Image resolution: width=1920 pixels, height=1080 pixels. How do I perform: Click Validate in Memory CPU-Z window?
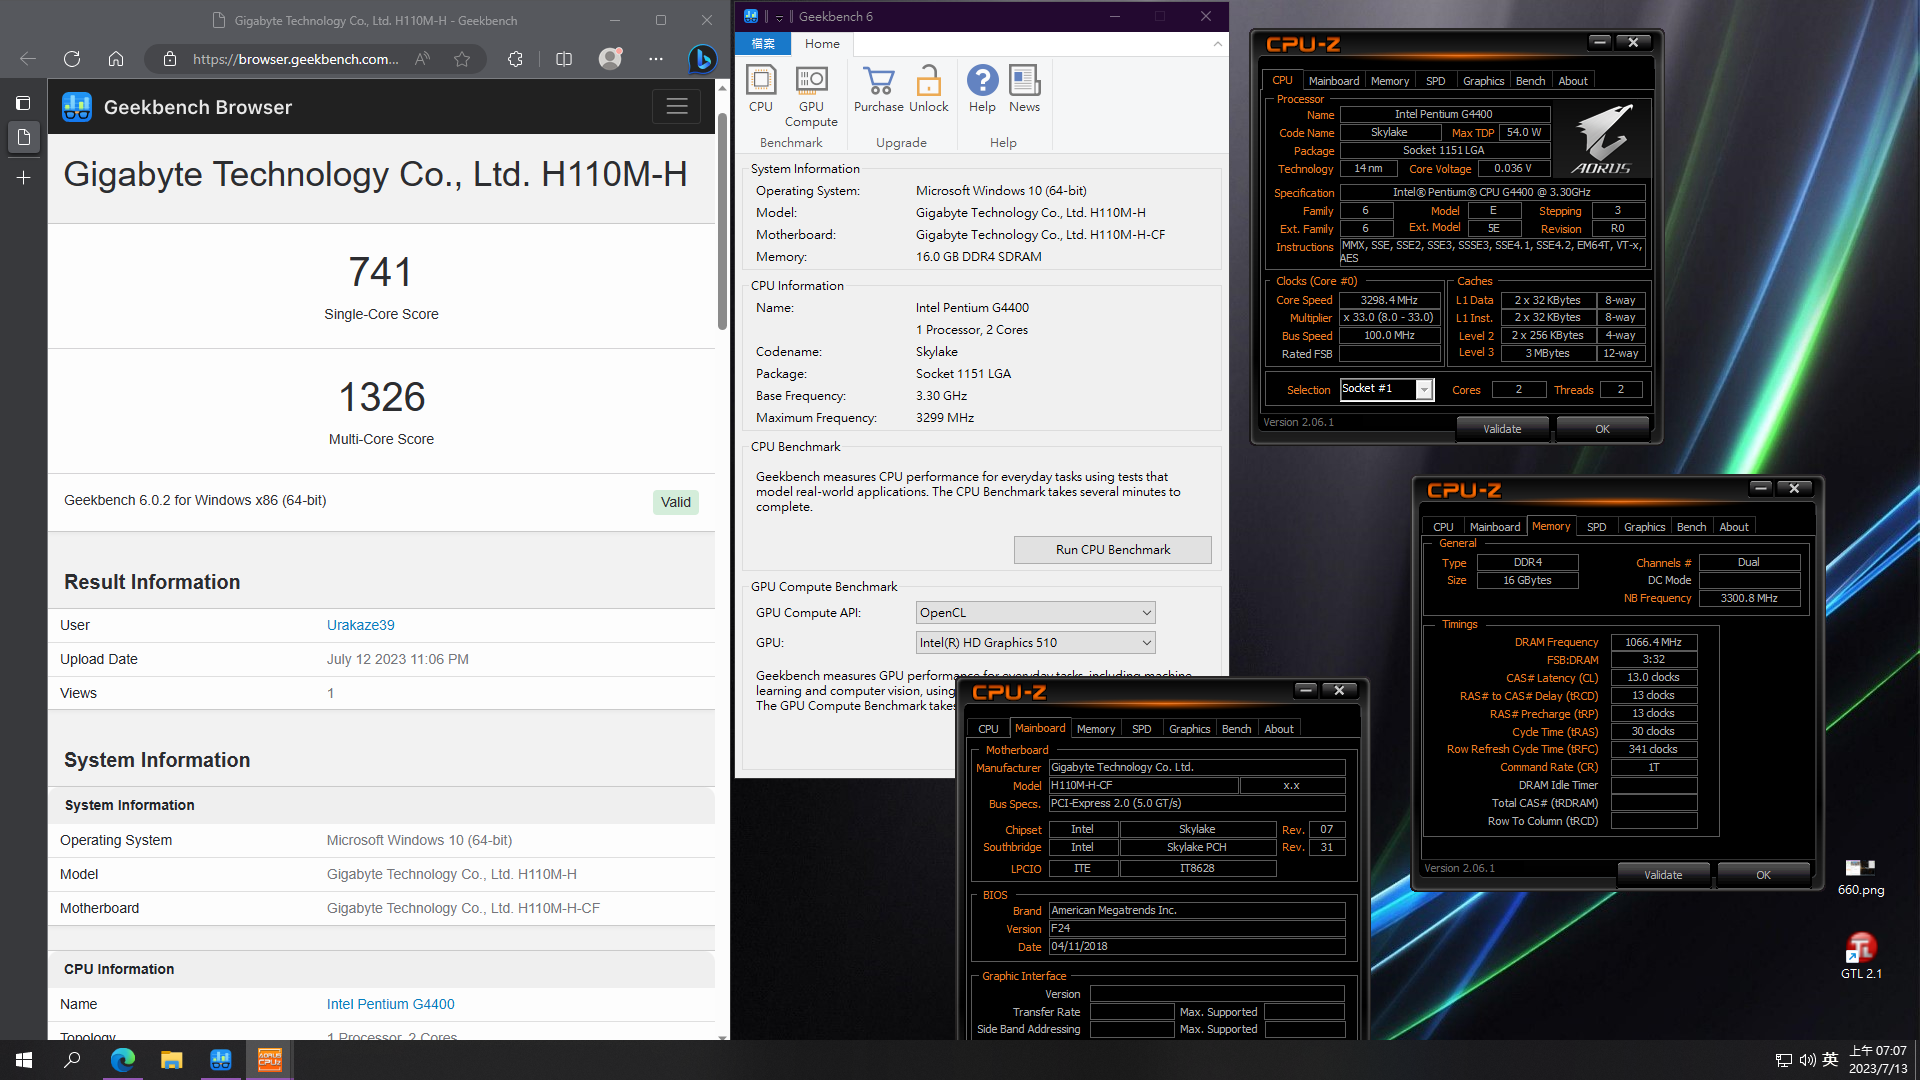(x=1663, y=875)
